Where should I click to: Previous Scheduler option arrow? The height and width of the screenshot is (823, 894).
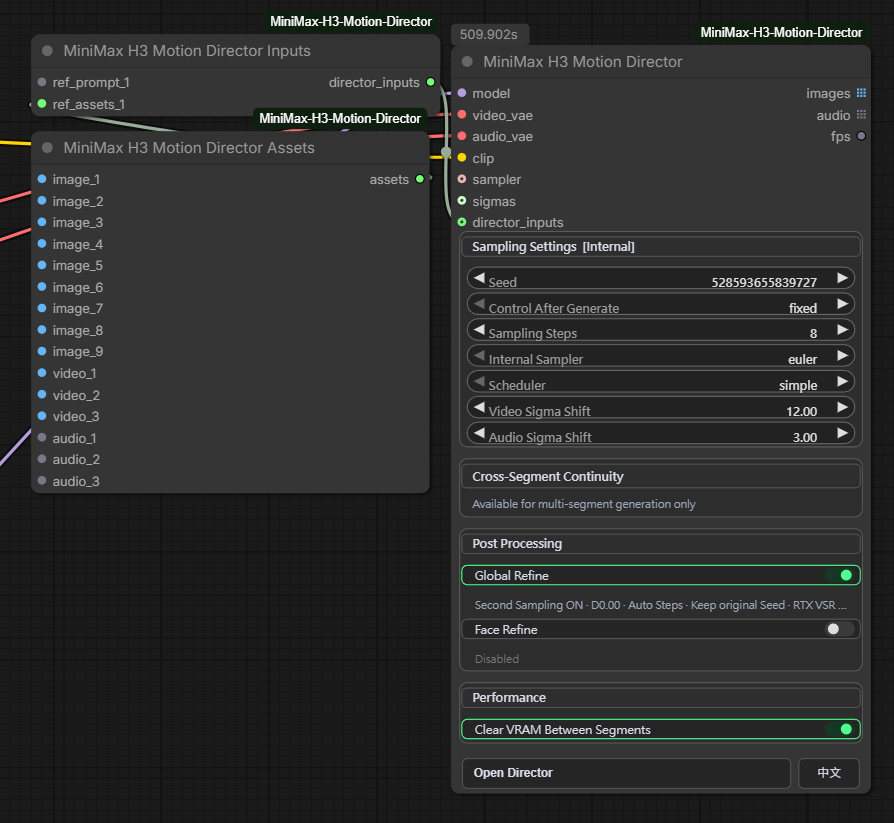479,382
